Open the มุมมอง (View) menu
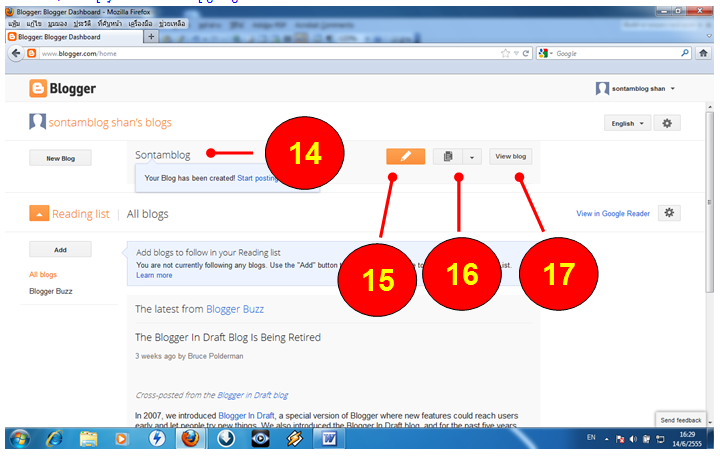 click(x=57, y=23)
